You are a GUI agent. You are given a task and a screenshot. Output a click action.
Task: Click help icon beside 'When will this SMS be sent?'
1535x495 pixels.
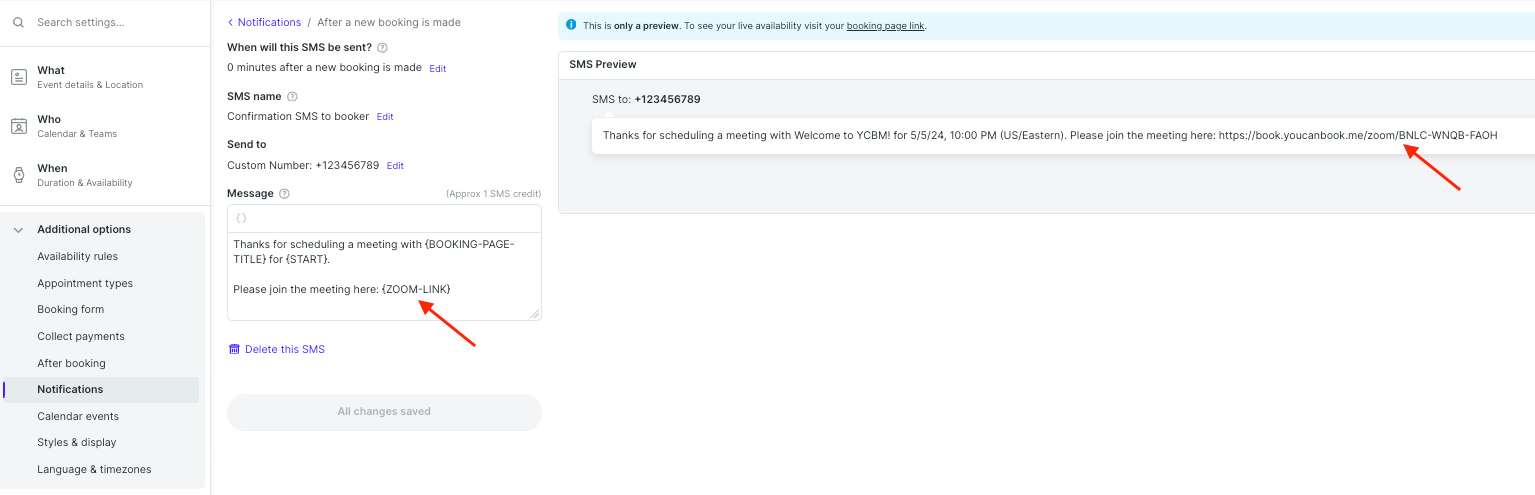click(x=382, y=47)
